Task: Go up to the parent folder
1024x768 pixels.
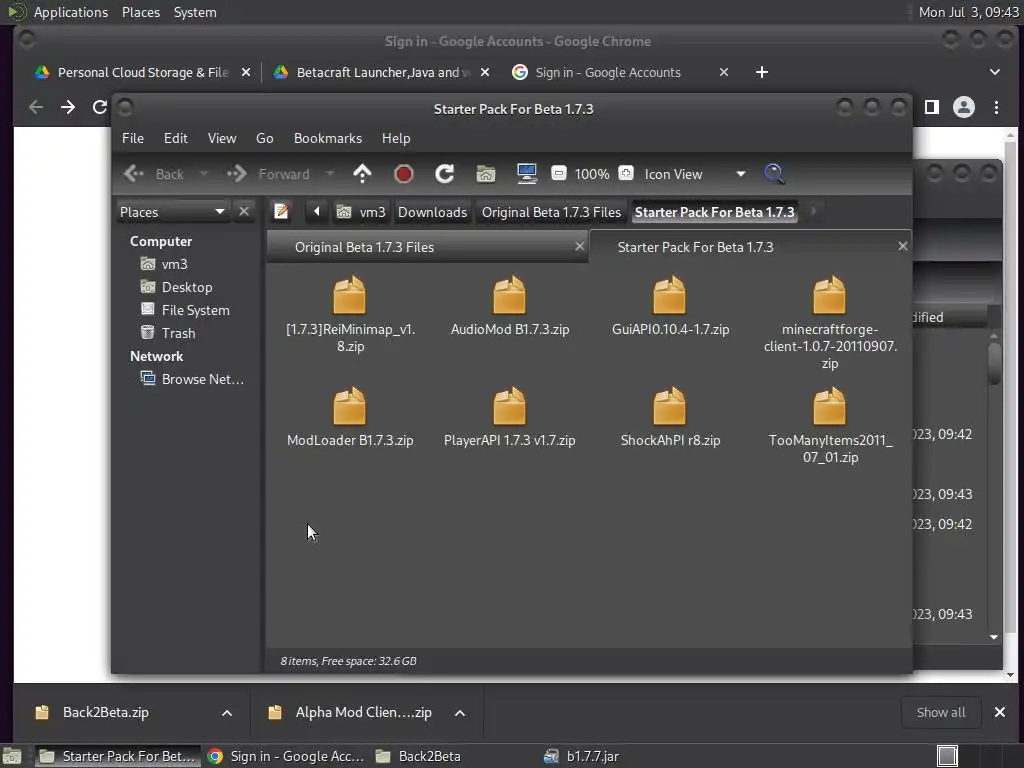Action: 362,174
